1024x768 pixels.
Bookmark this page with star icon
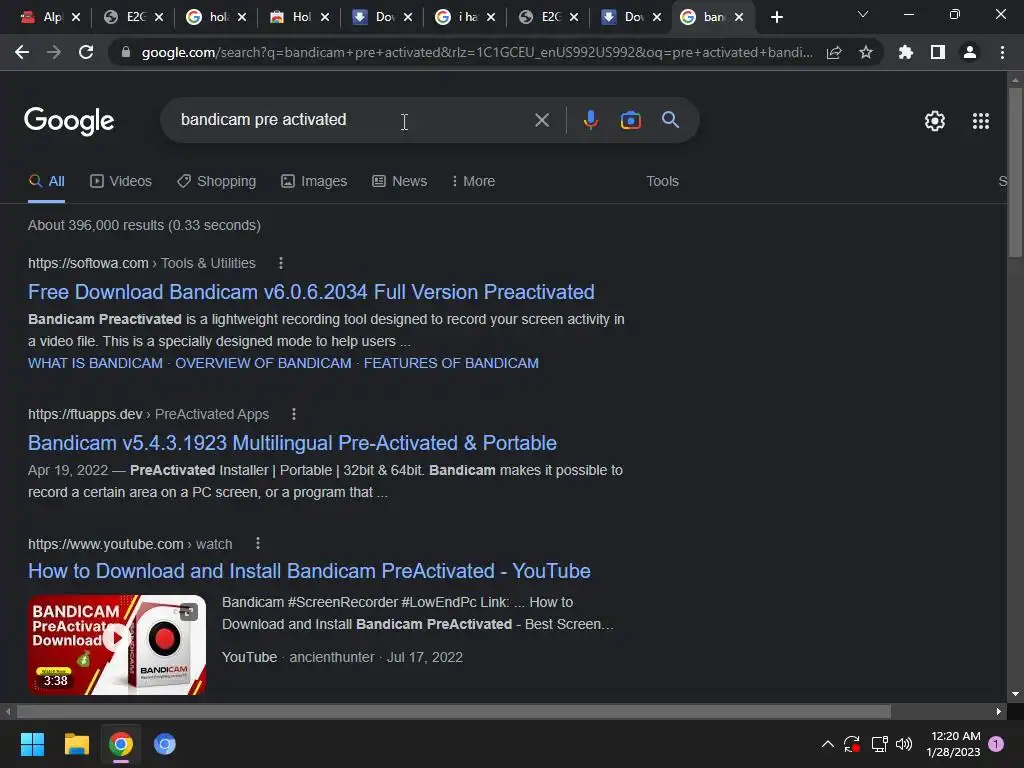tap(866, 52)
